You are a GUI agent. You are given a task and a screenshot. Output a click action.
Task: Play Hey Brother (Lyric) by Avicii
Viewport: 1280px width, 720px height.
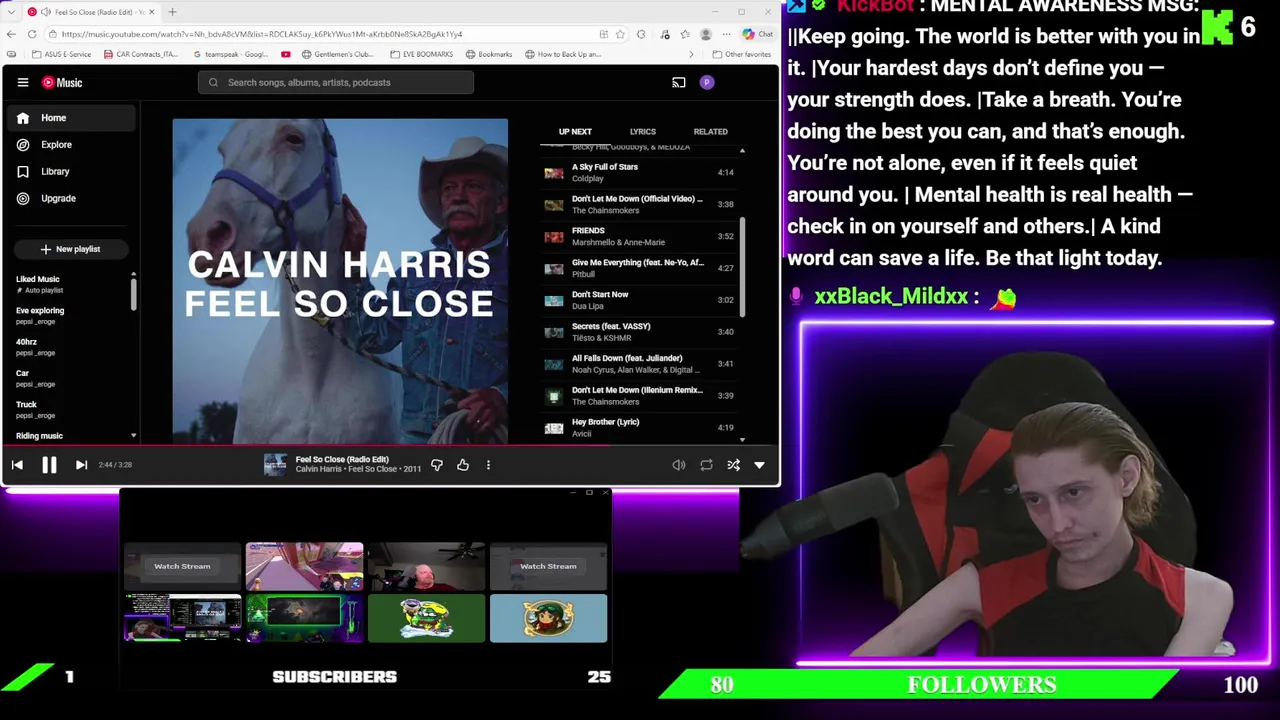638,428
